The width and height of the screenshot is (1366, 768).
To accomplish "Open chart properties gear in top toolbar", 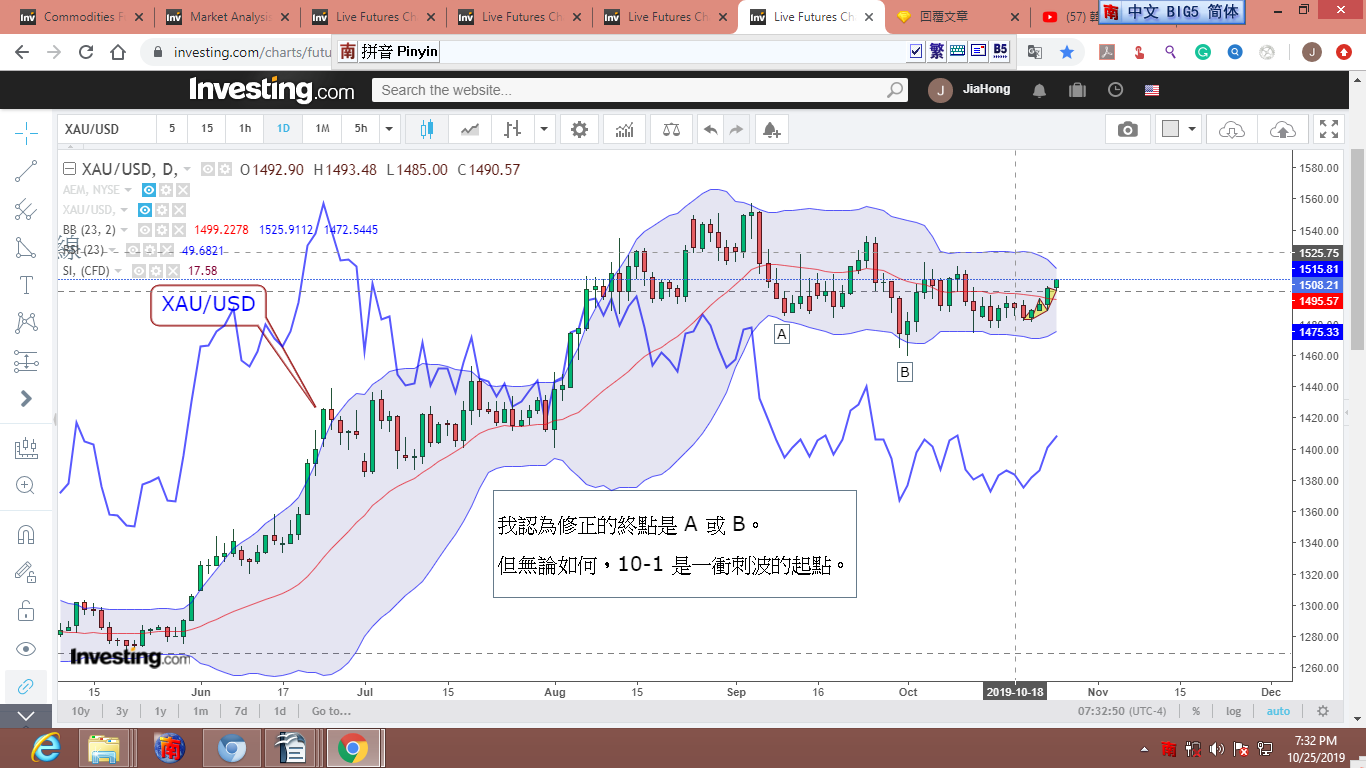I will [579, 129].
